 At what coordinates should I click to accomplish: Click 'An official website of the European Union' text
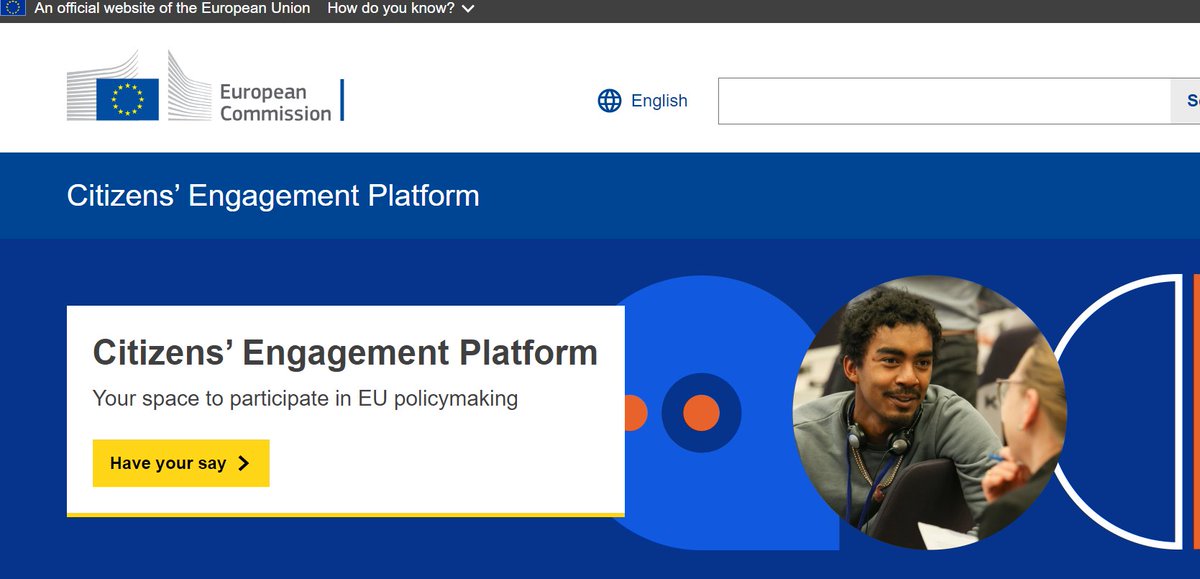tap(172, 9)
